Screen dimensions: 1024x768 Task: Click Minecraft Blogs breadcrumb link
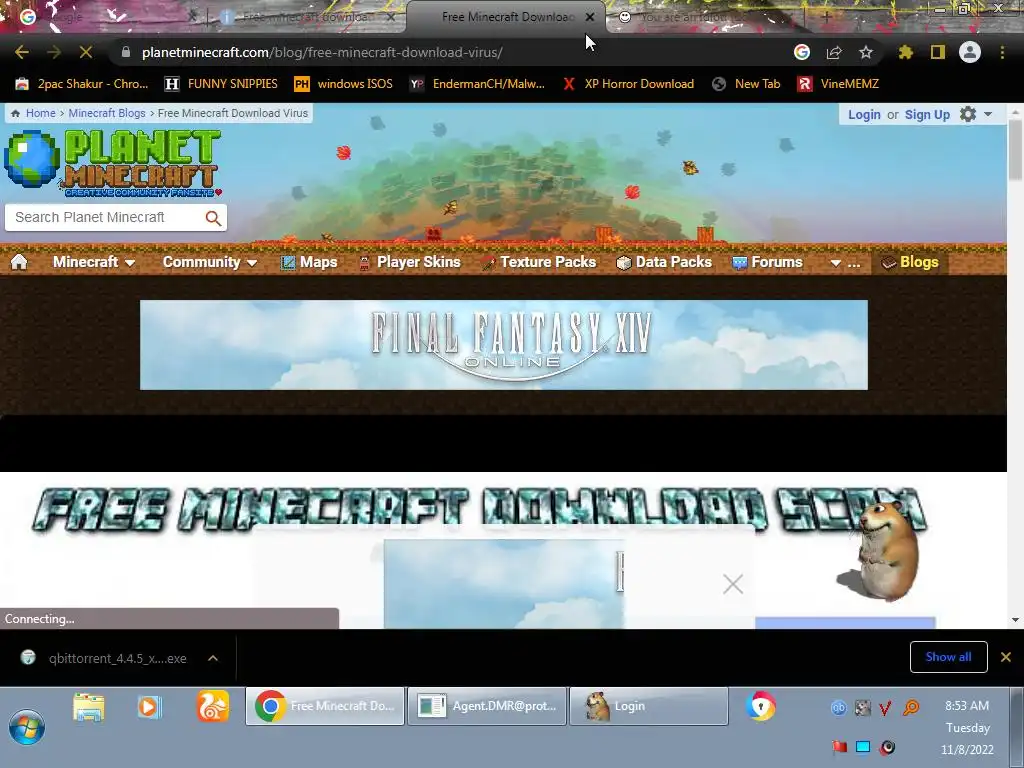(x=107, y=113)
